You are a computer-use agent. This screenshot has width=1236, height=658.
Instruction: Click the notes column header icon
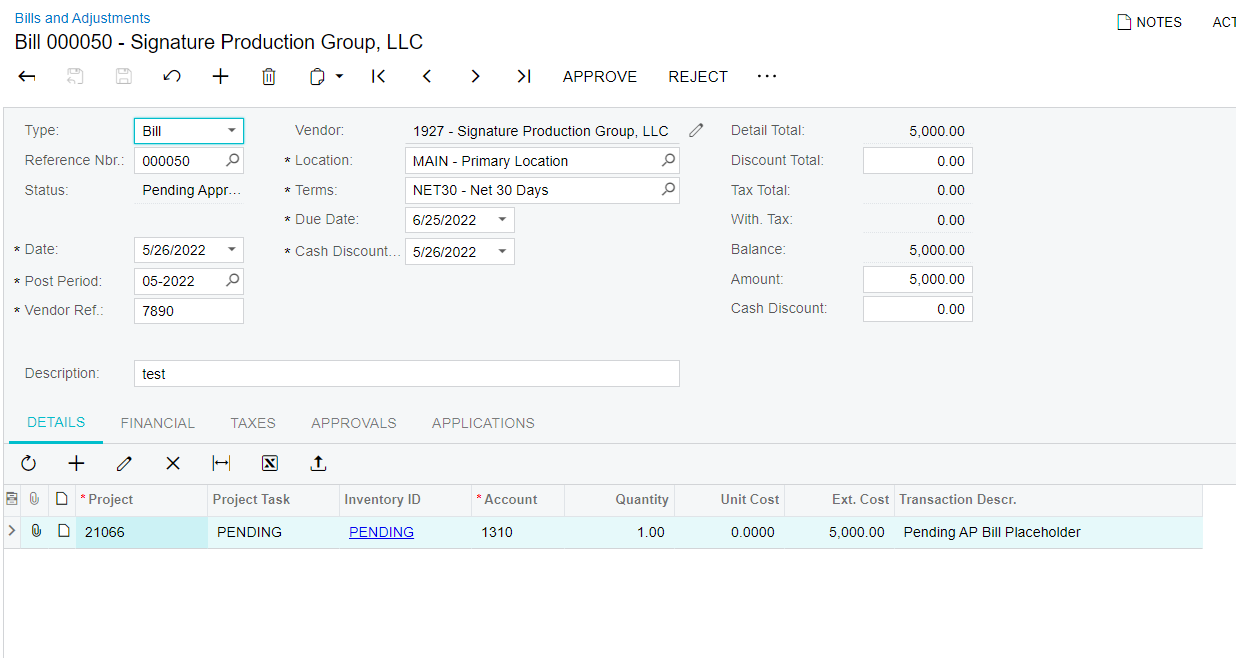click(62, 499)
